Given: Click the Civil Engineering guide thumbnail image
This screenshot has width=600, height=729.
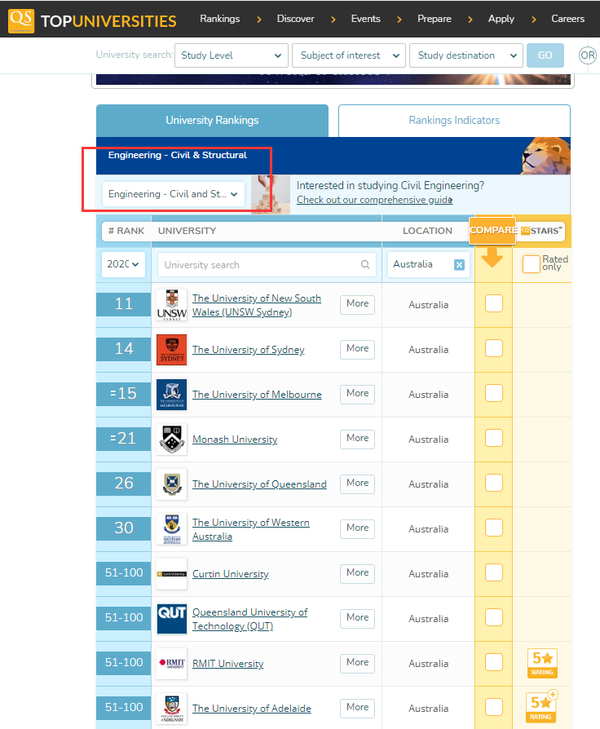Looking at the screenshot, I should 270,194.
